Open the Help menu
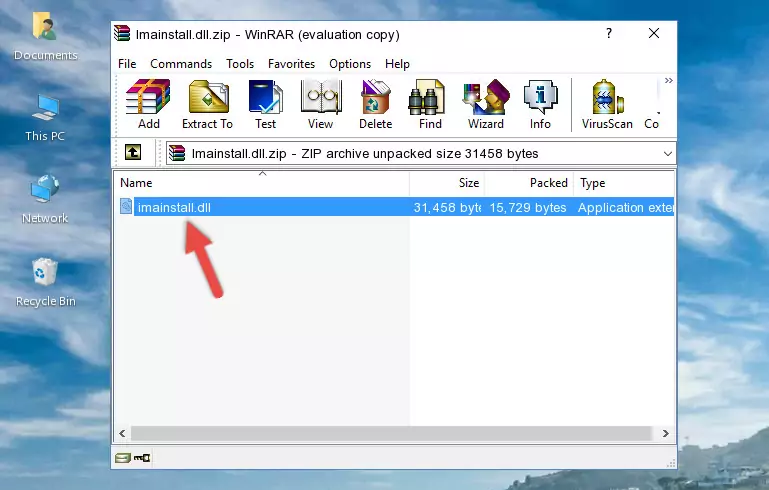Image resolution: width=769 pixels, height=490 pixels. pos(397,64)
